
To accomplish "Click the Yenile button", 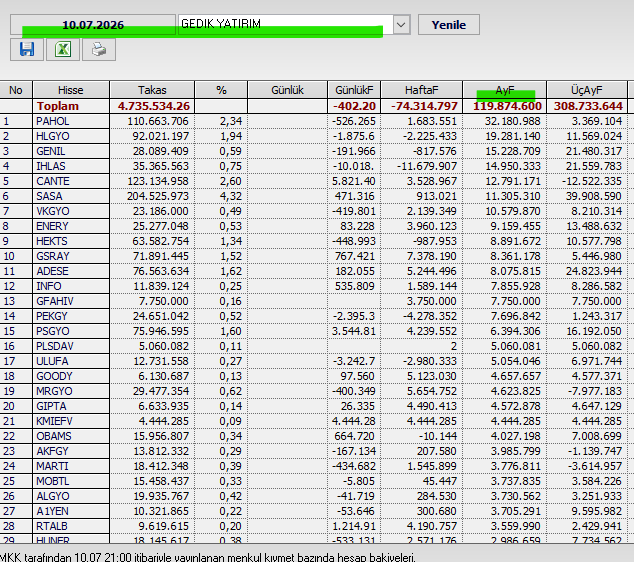I will coord(449,25).
